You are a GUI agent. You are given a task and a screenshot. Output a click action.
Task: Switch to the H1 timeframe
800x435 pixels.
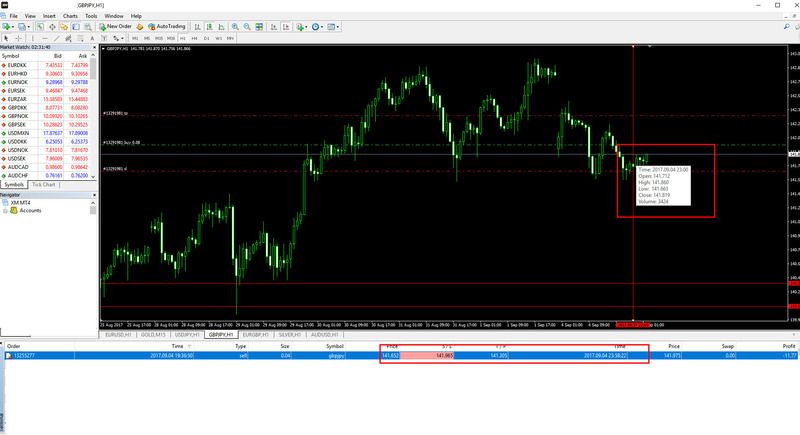(183, 38)
